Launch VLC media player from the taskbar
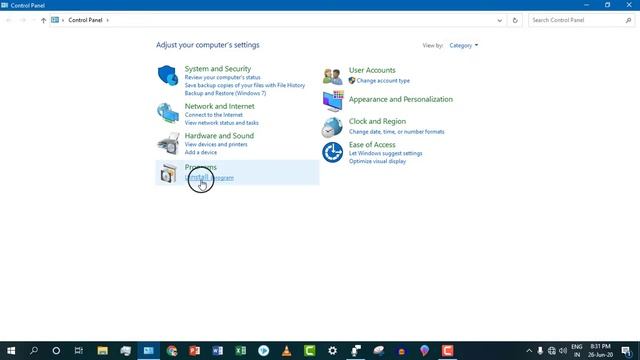This screenshot has width=640, height=360. (287, 351)
